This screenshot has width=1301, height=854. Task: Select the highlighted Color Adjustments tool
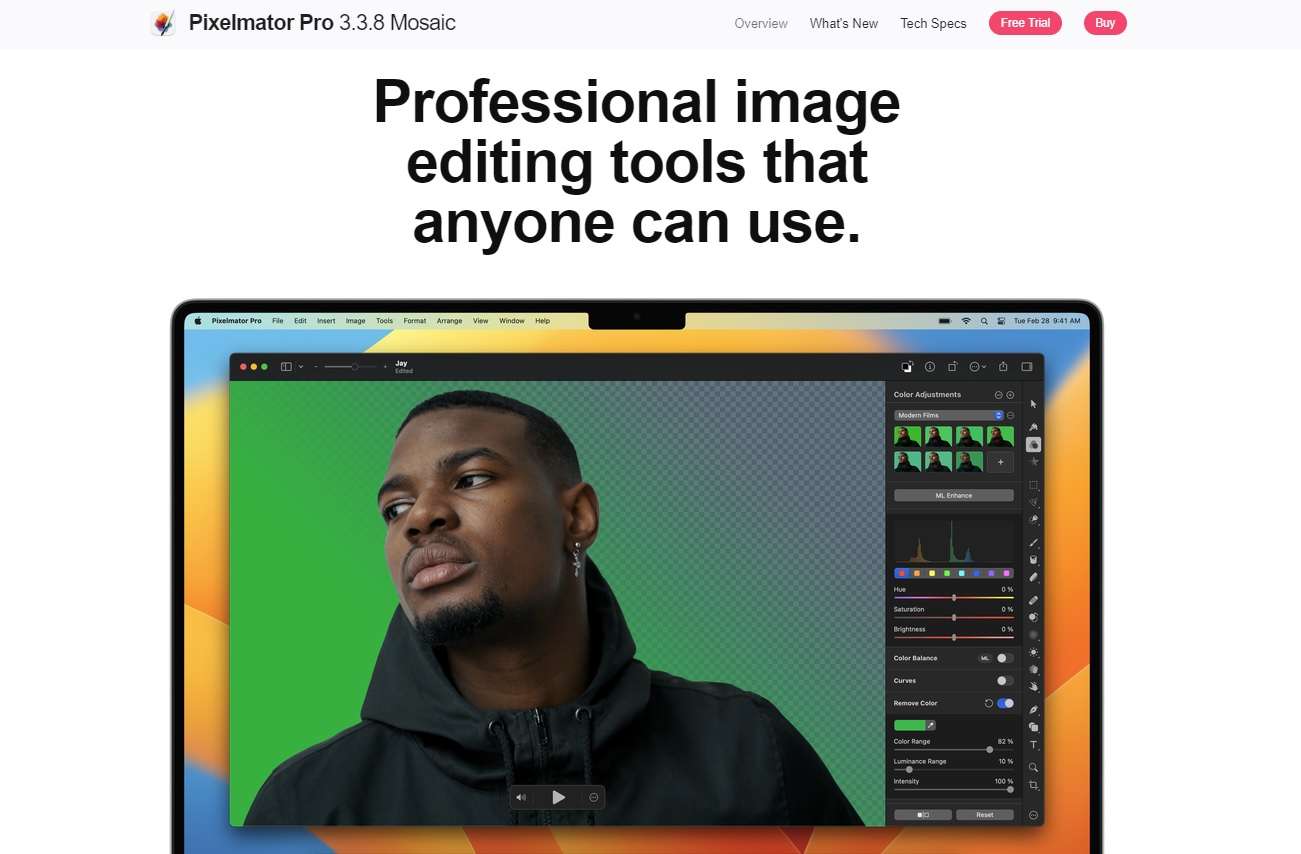(x=1033, y=444)
